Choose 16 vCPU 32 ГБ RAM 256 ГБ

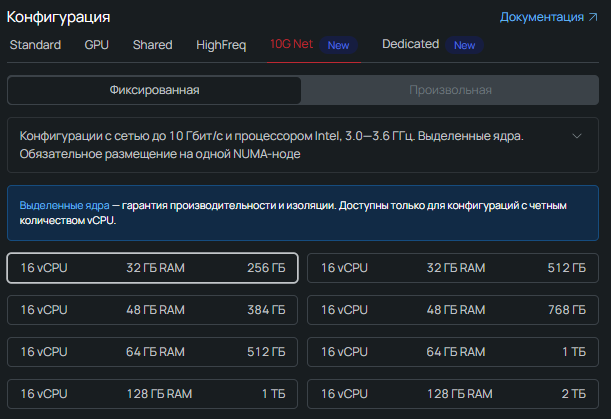click(152, 268)
